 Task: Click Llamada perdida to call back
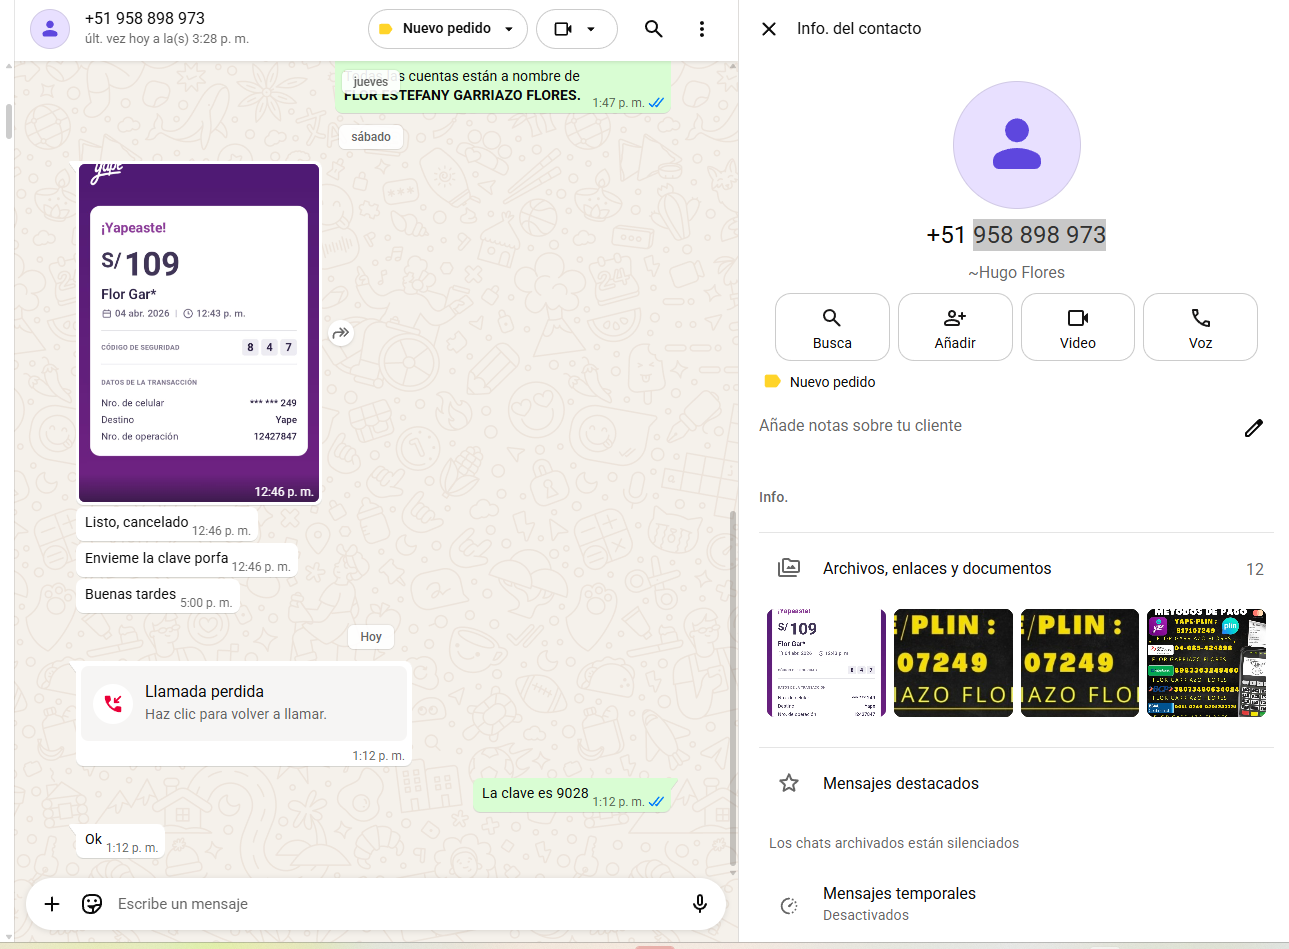pyautogui.click(x=243, y=702)
